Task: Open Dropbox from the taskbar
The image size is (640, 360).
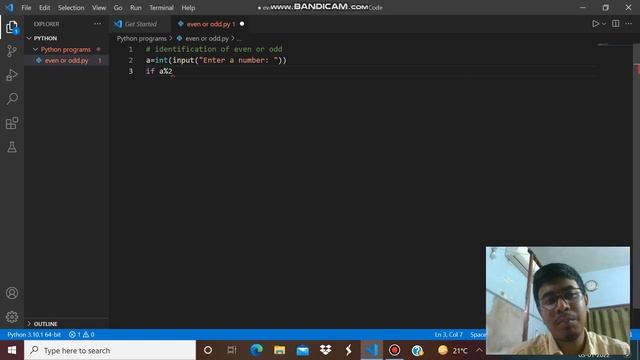Action: click(325, 350)
